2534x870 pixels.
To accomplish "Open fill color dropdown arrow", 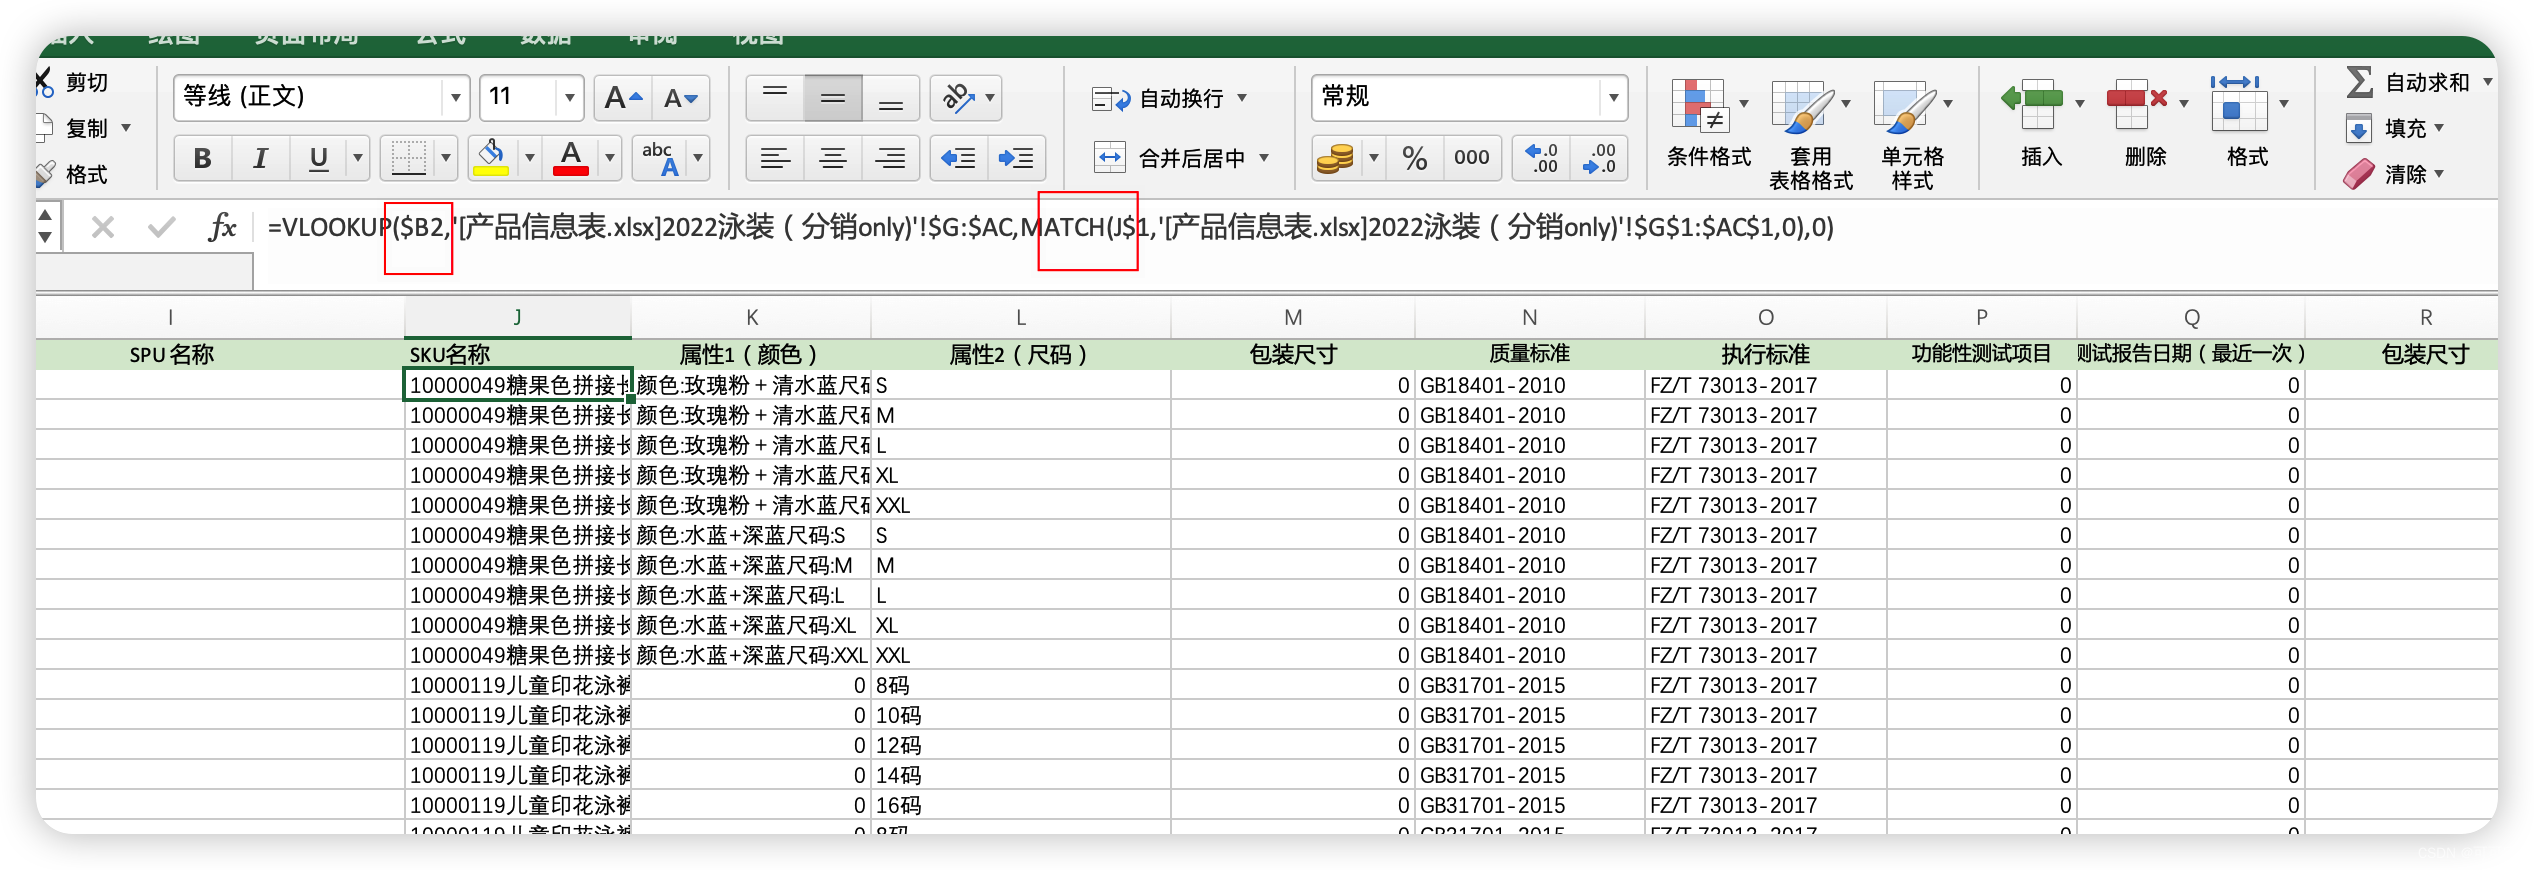I will [529, 158].
